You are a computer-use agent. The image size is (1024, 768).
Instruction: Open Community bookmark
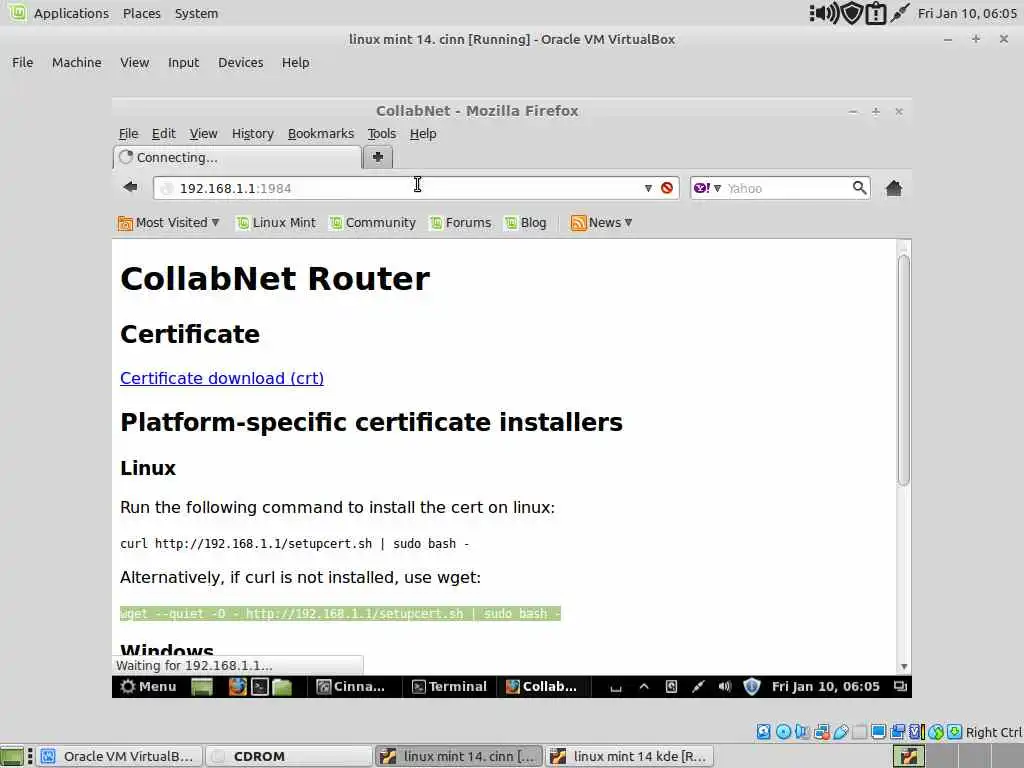pos(372,223)
